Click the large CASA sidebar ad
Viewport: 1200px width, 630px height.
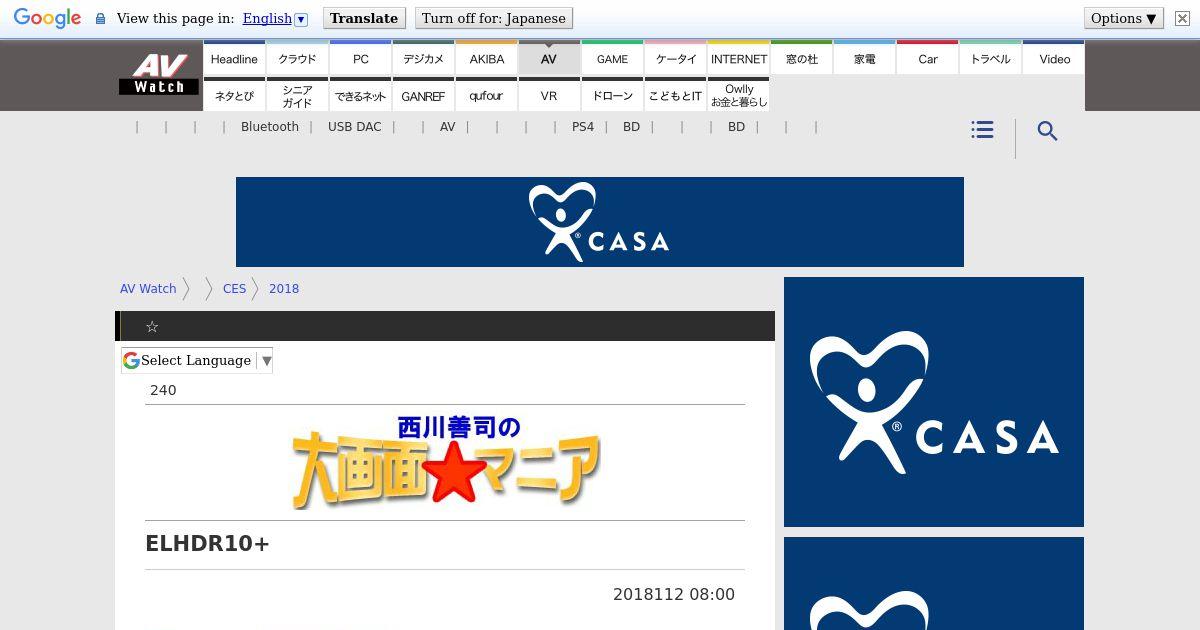(x=934, y=402)
